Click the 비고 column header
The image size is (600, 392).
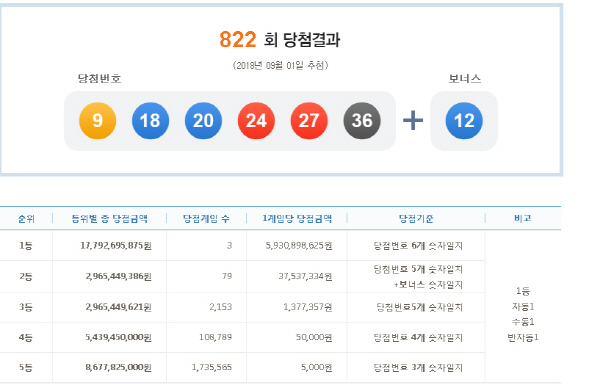[x=523, y=218]
